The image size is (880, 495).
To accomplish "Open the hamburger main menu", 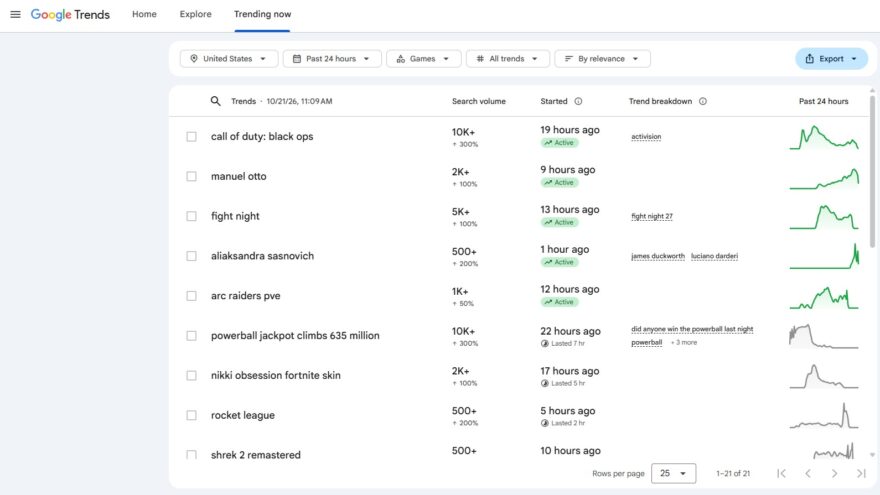I will 15,14.
